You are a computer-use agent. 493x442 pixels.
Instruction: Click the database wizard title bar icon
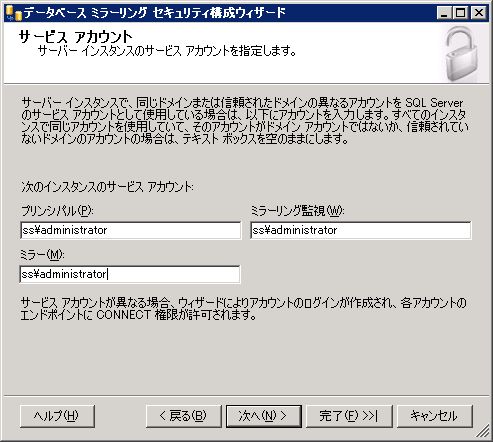14,13
